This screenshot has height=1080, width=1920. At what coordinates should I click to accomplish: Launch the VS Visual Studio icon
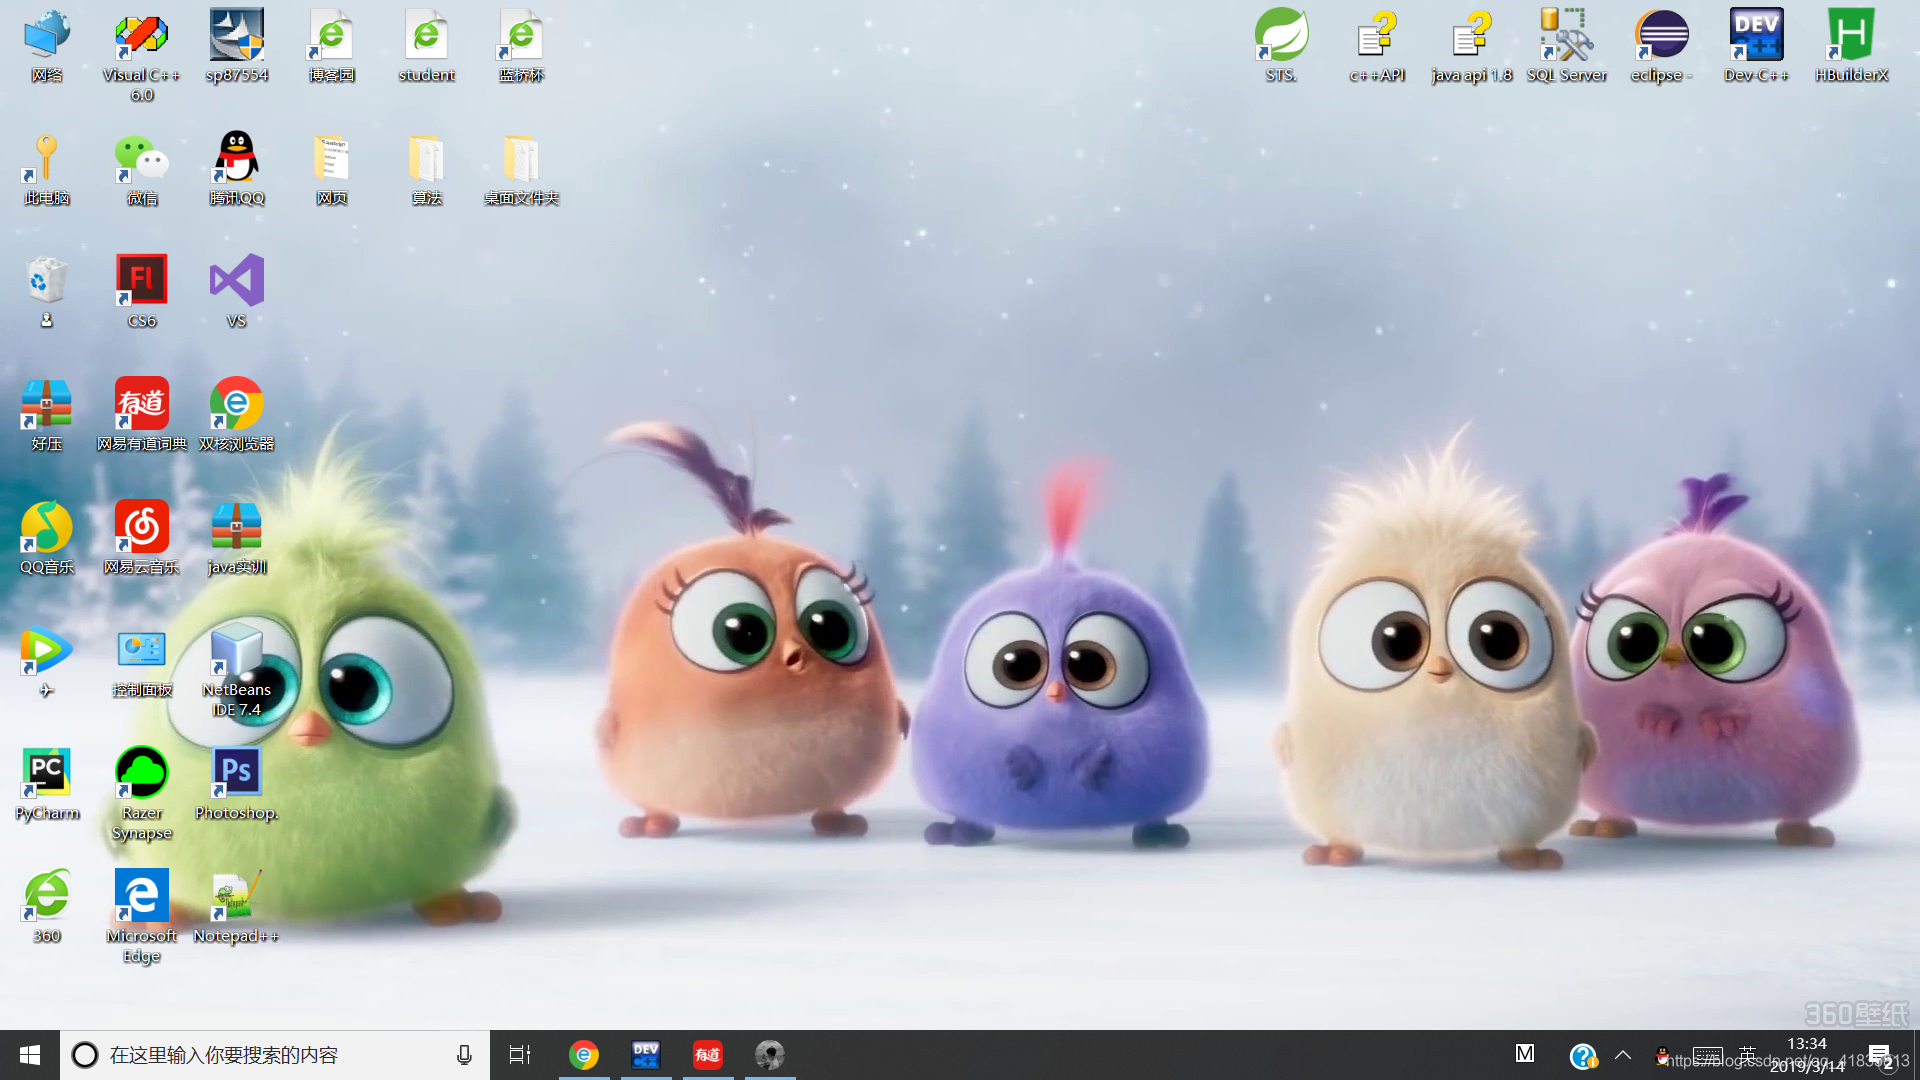[x=237, y=292]
